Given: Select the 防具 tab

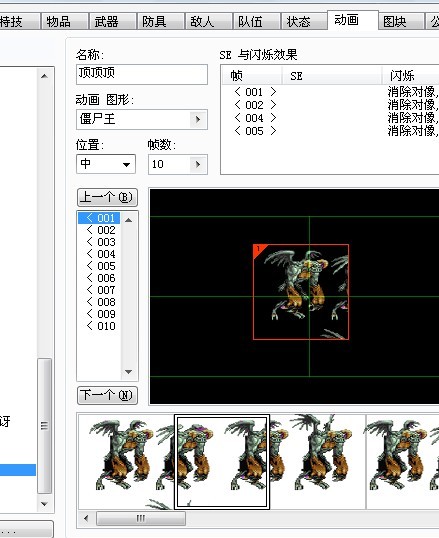Looking at the screenshot, I should (x=160, y=21).
